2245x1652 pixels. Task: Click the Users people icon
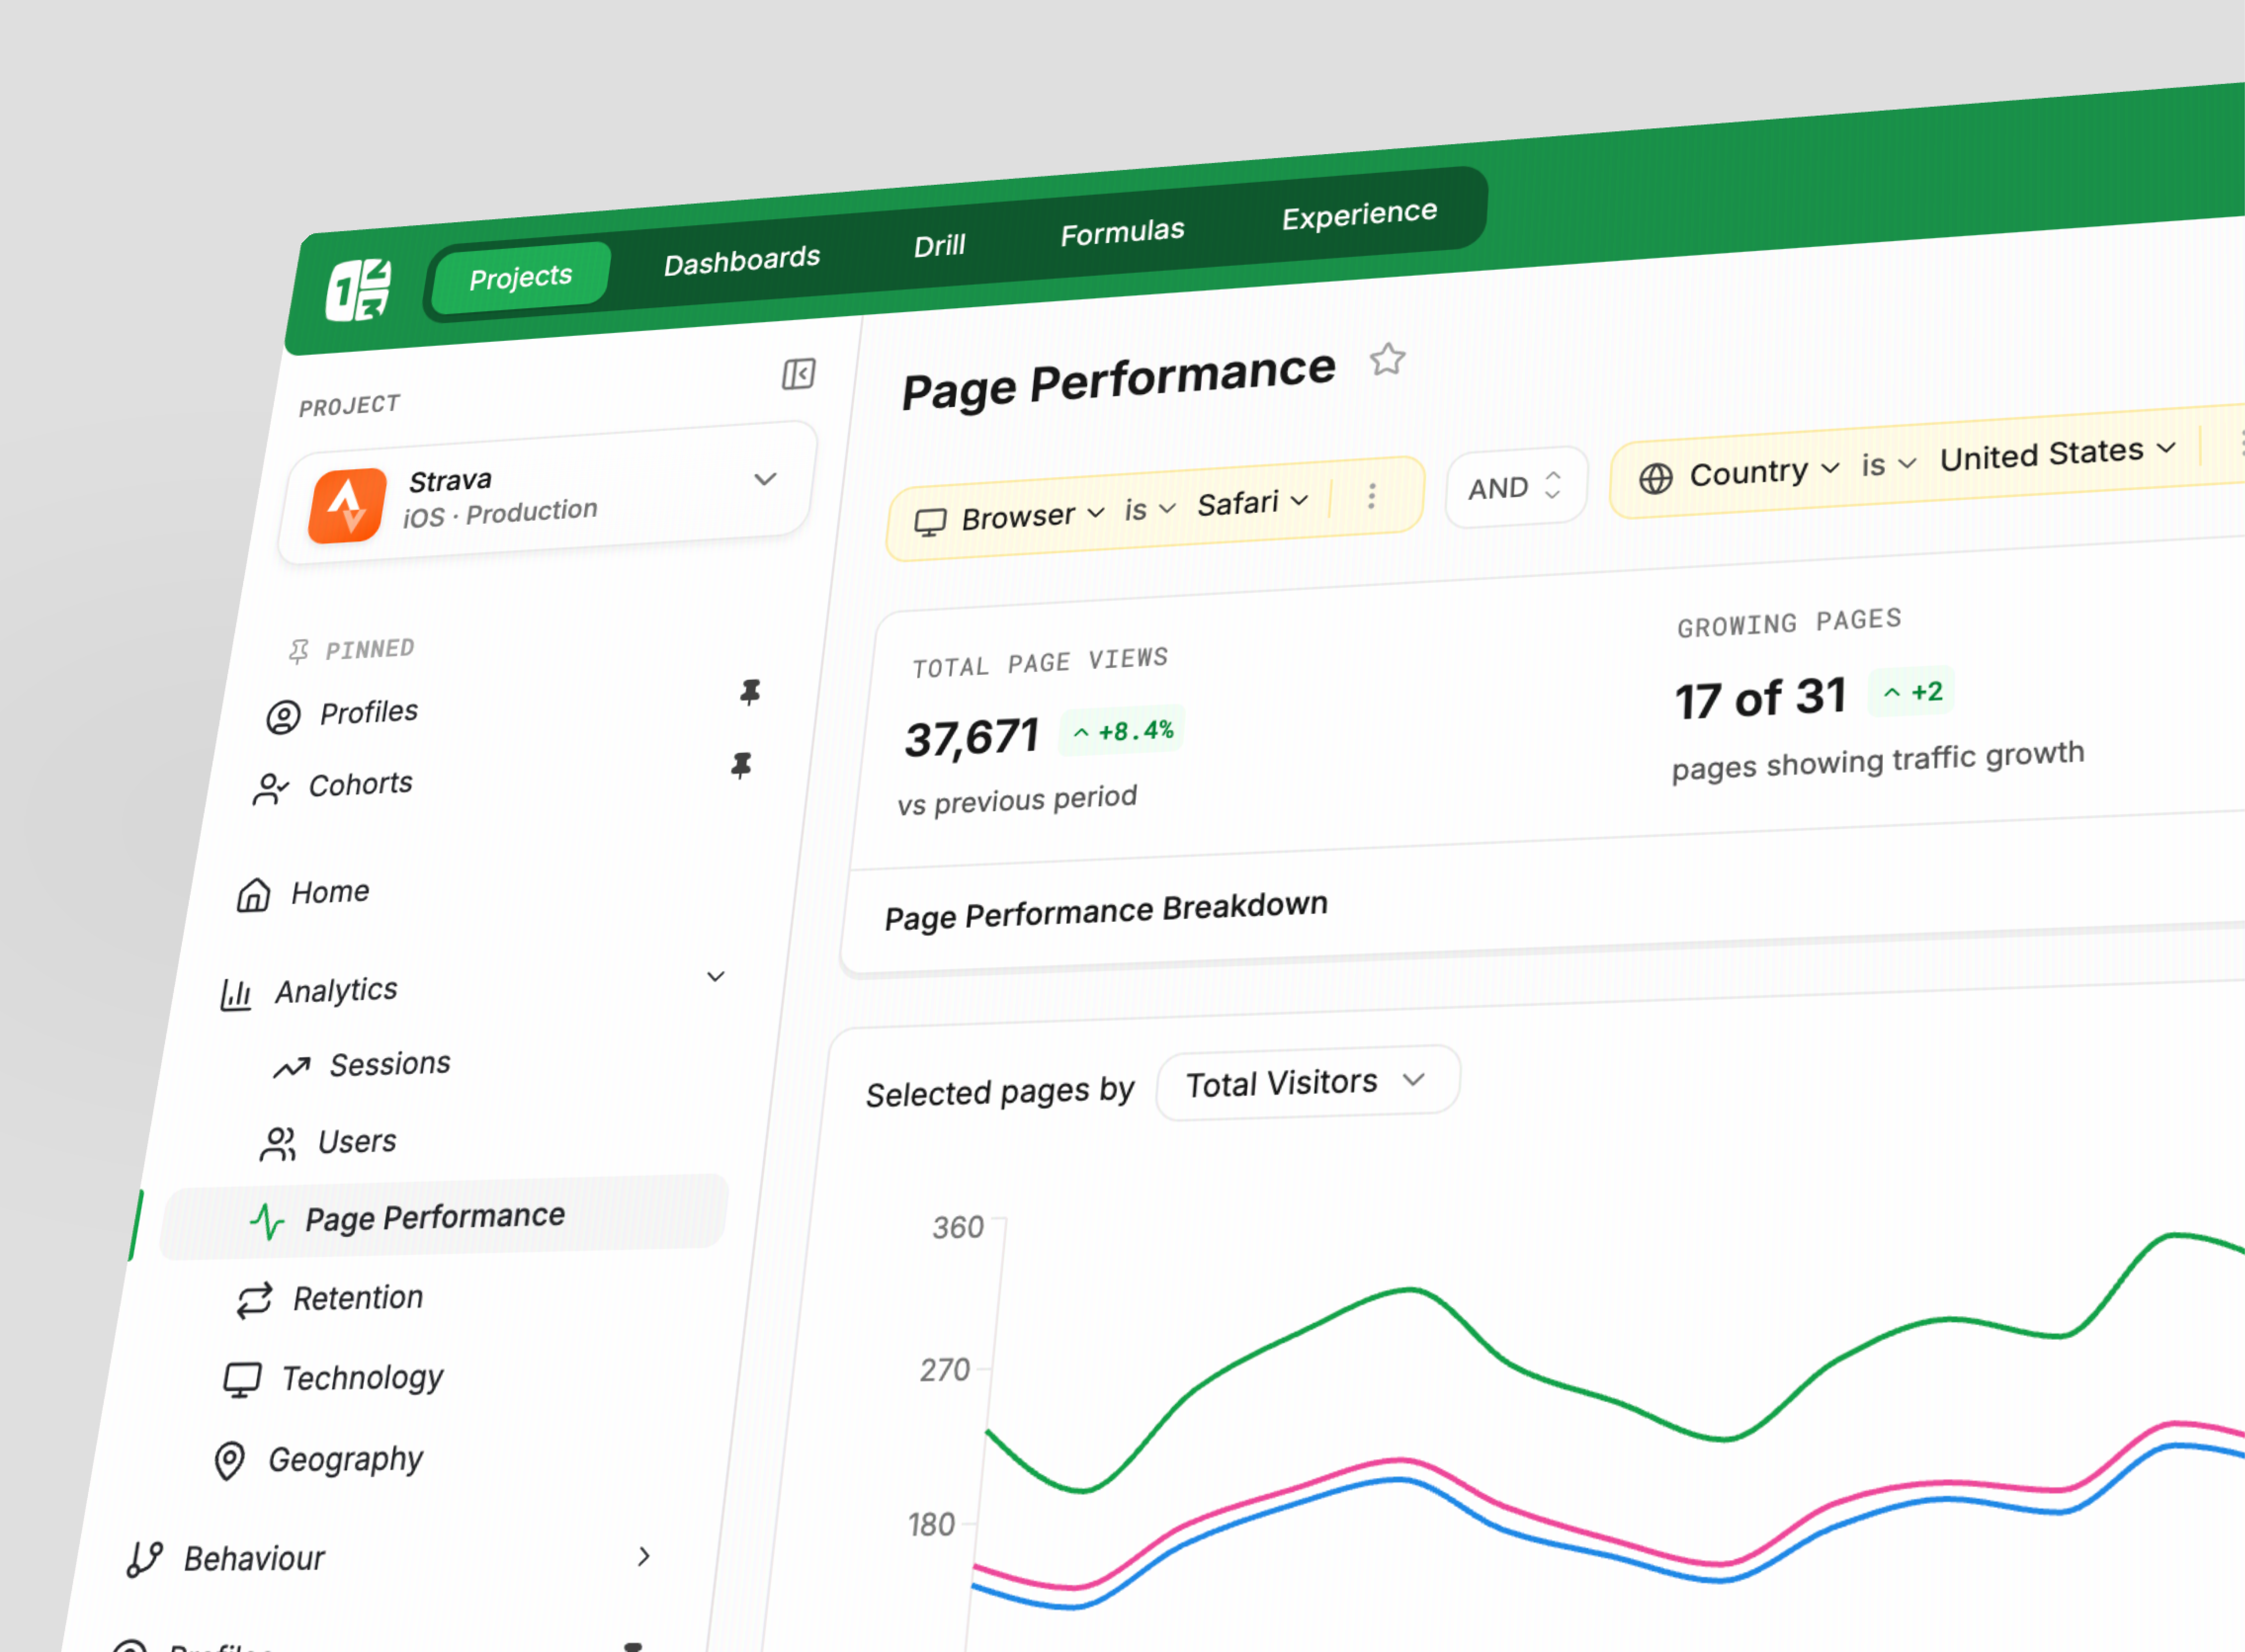[x=278, y=1144]
